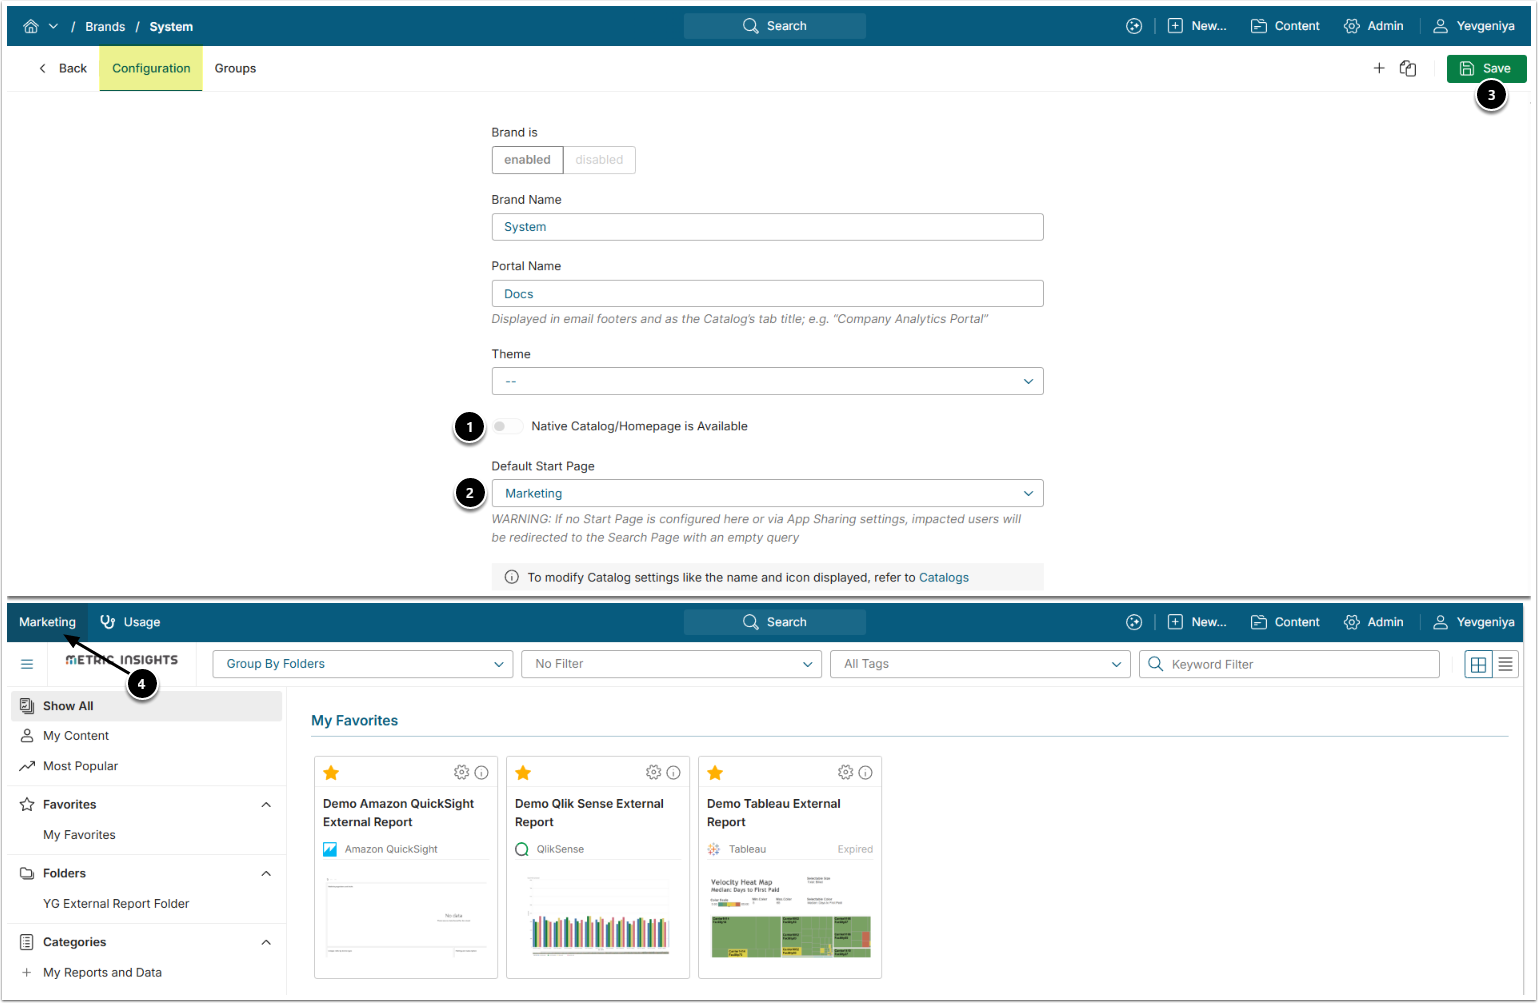Set Brand to enabled
1538x1003 pixels.
(527, 160)
